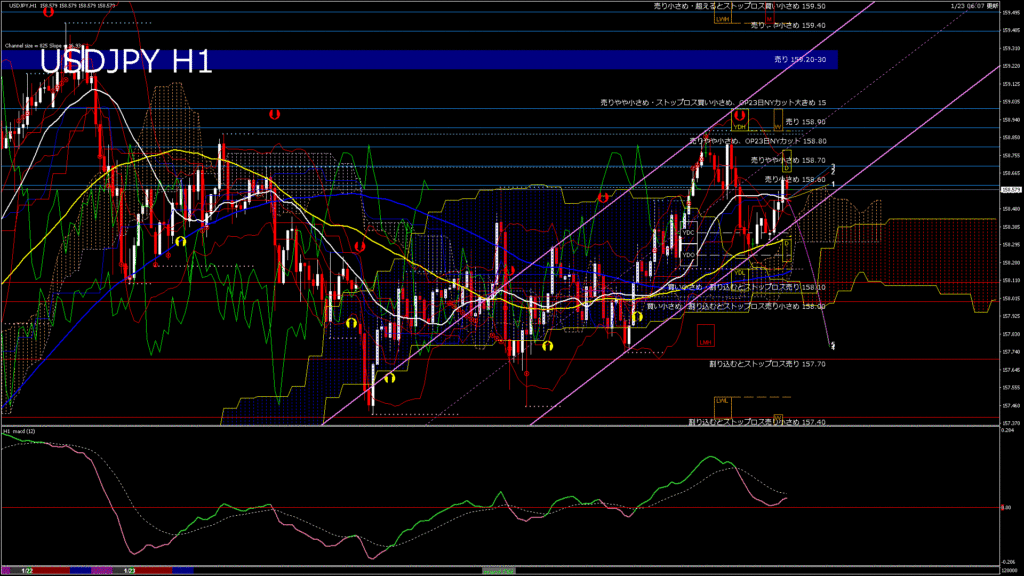Click the YDH marker box

point(740,127)
